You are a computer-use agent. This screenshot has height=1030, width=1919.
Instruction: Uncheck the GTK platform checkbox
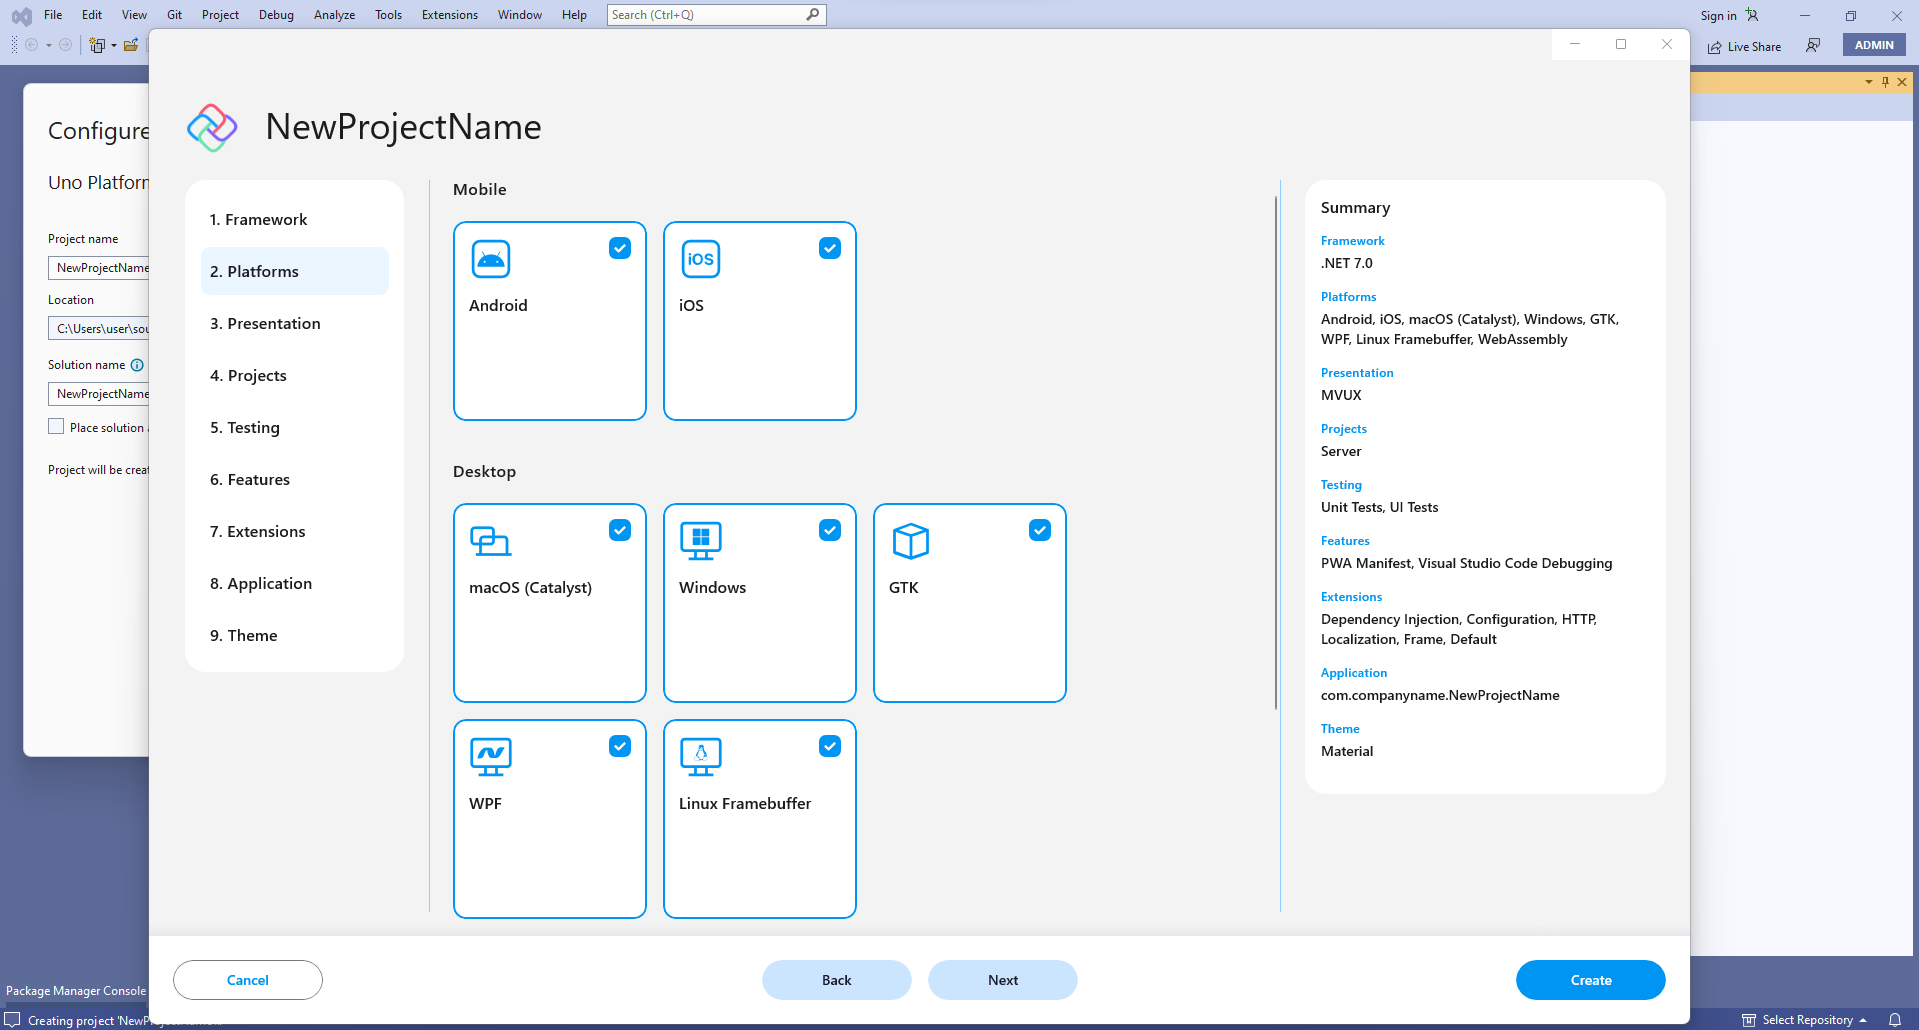click(x=1040, y=530)
